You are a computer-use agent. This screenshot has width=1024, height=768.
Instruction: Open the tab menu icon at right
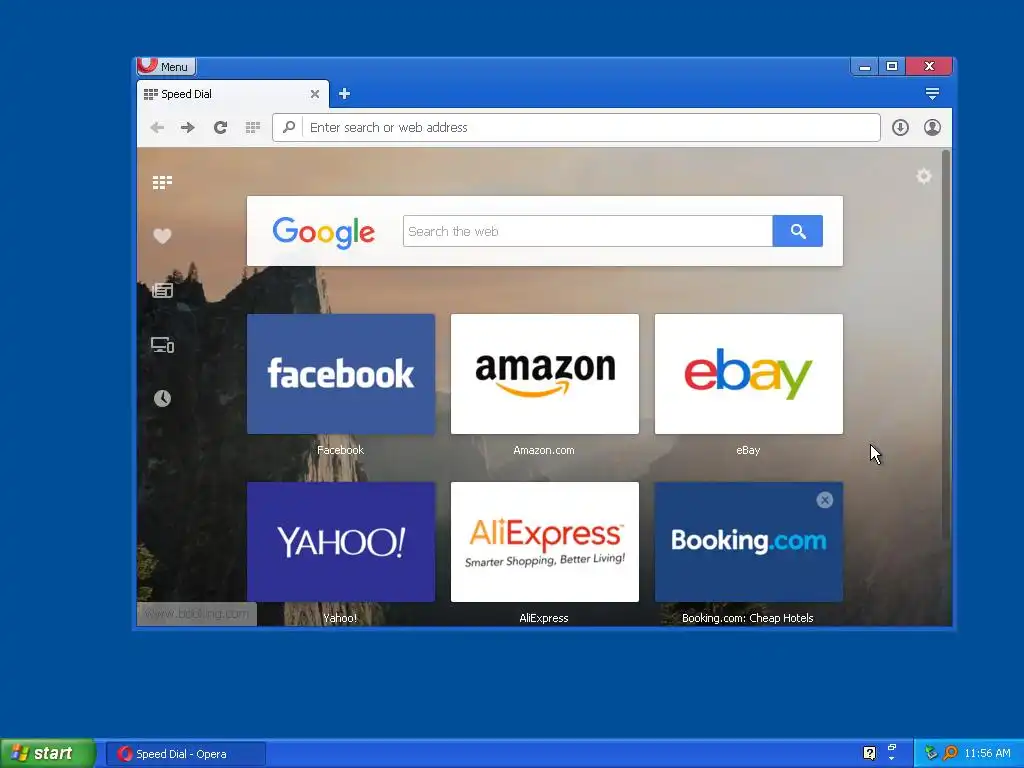point(932,94)
